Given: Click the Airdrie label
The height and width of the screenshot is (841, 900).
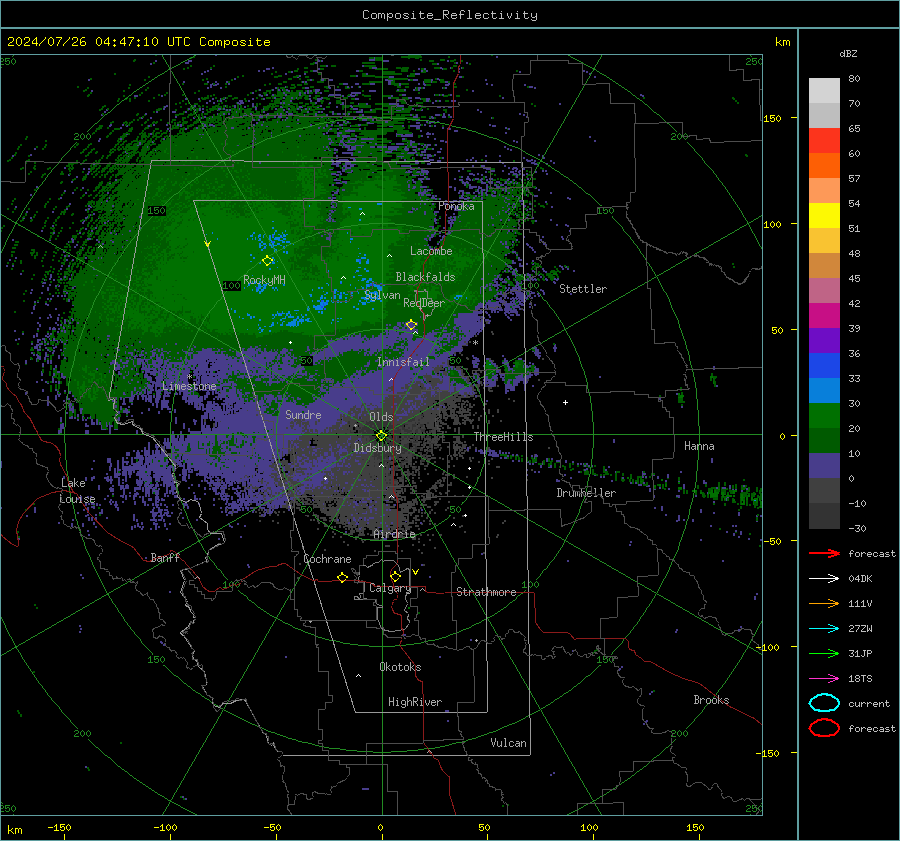Looking at the screenshot, I should (x=394, y=534).
